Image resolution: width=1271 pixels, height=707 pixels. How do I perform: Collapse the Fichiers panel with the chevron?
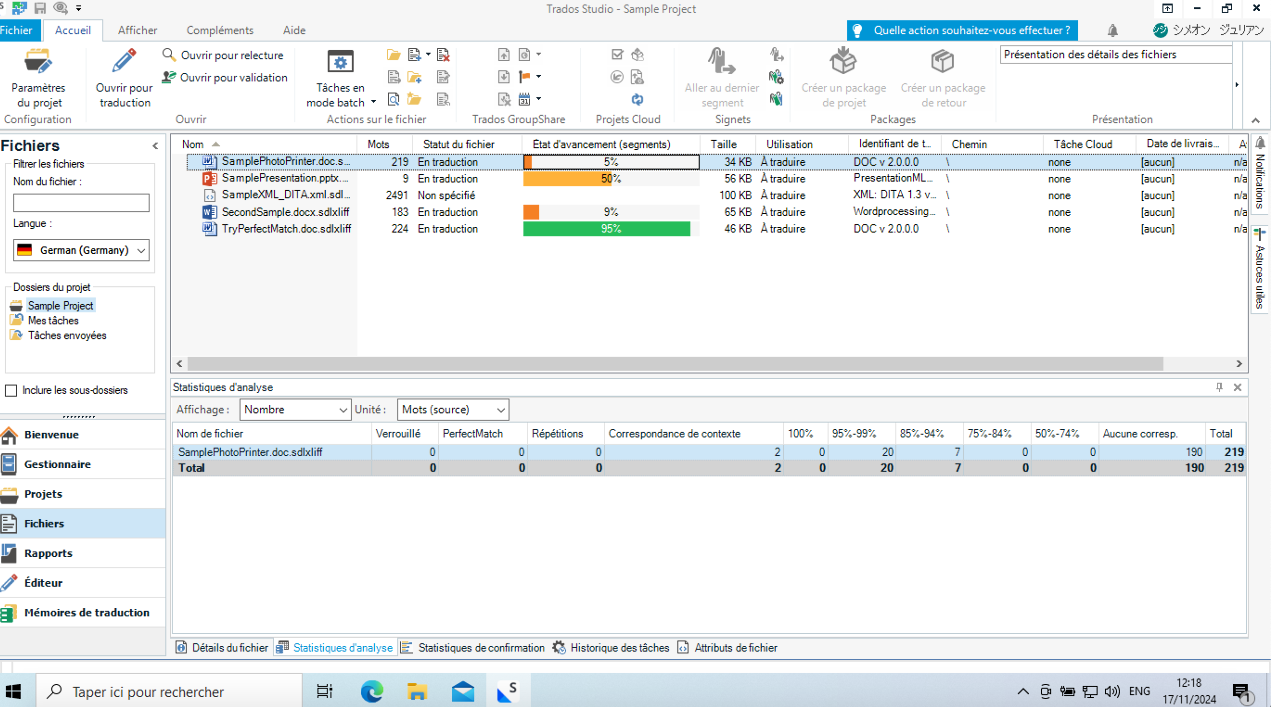155,144
